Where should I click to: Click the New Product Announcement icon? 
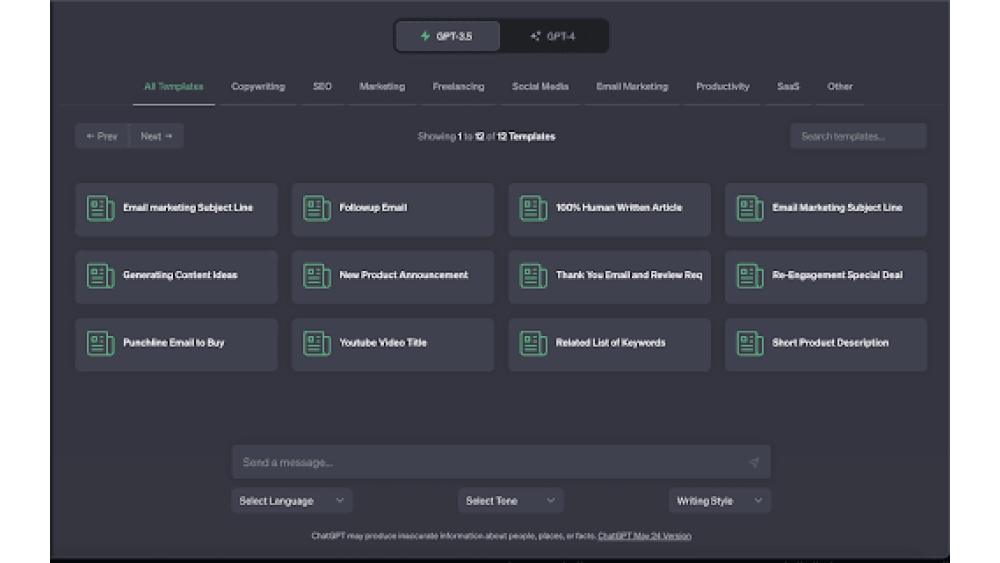tap(316, 276)
